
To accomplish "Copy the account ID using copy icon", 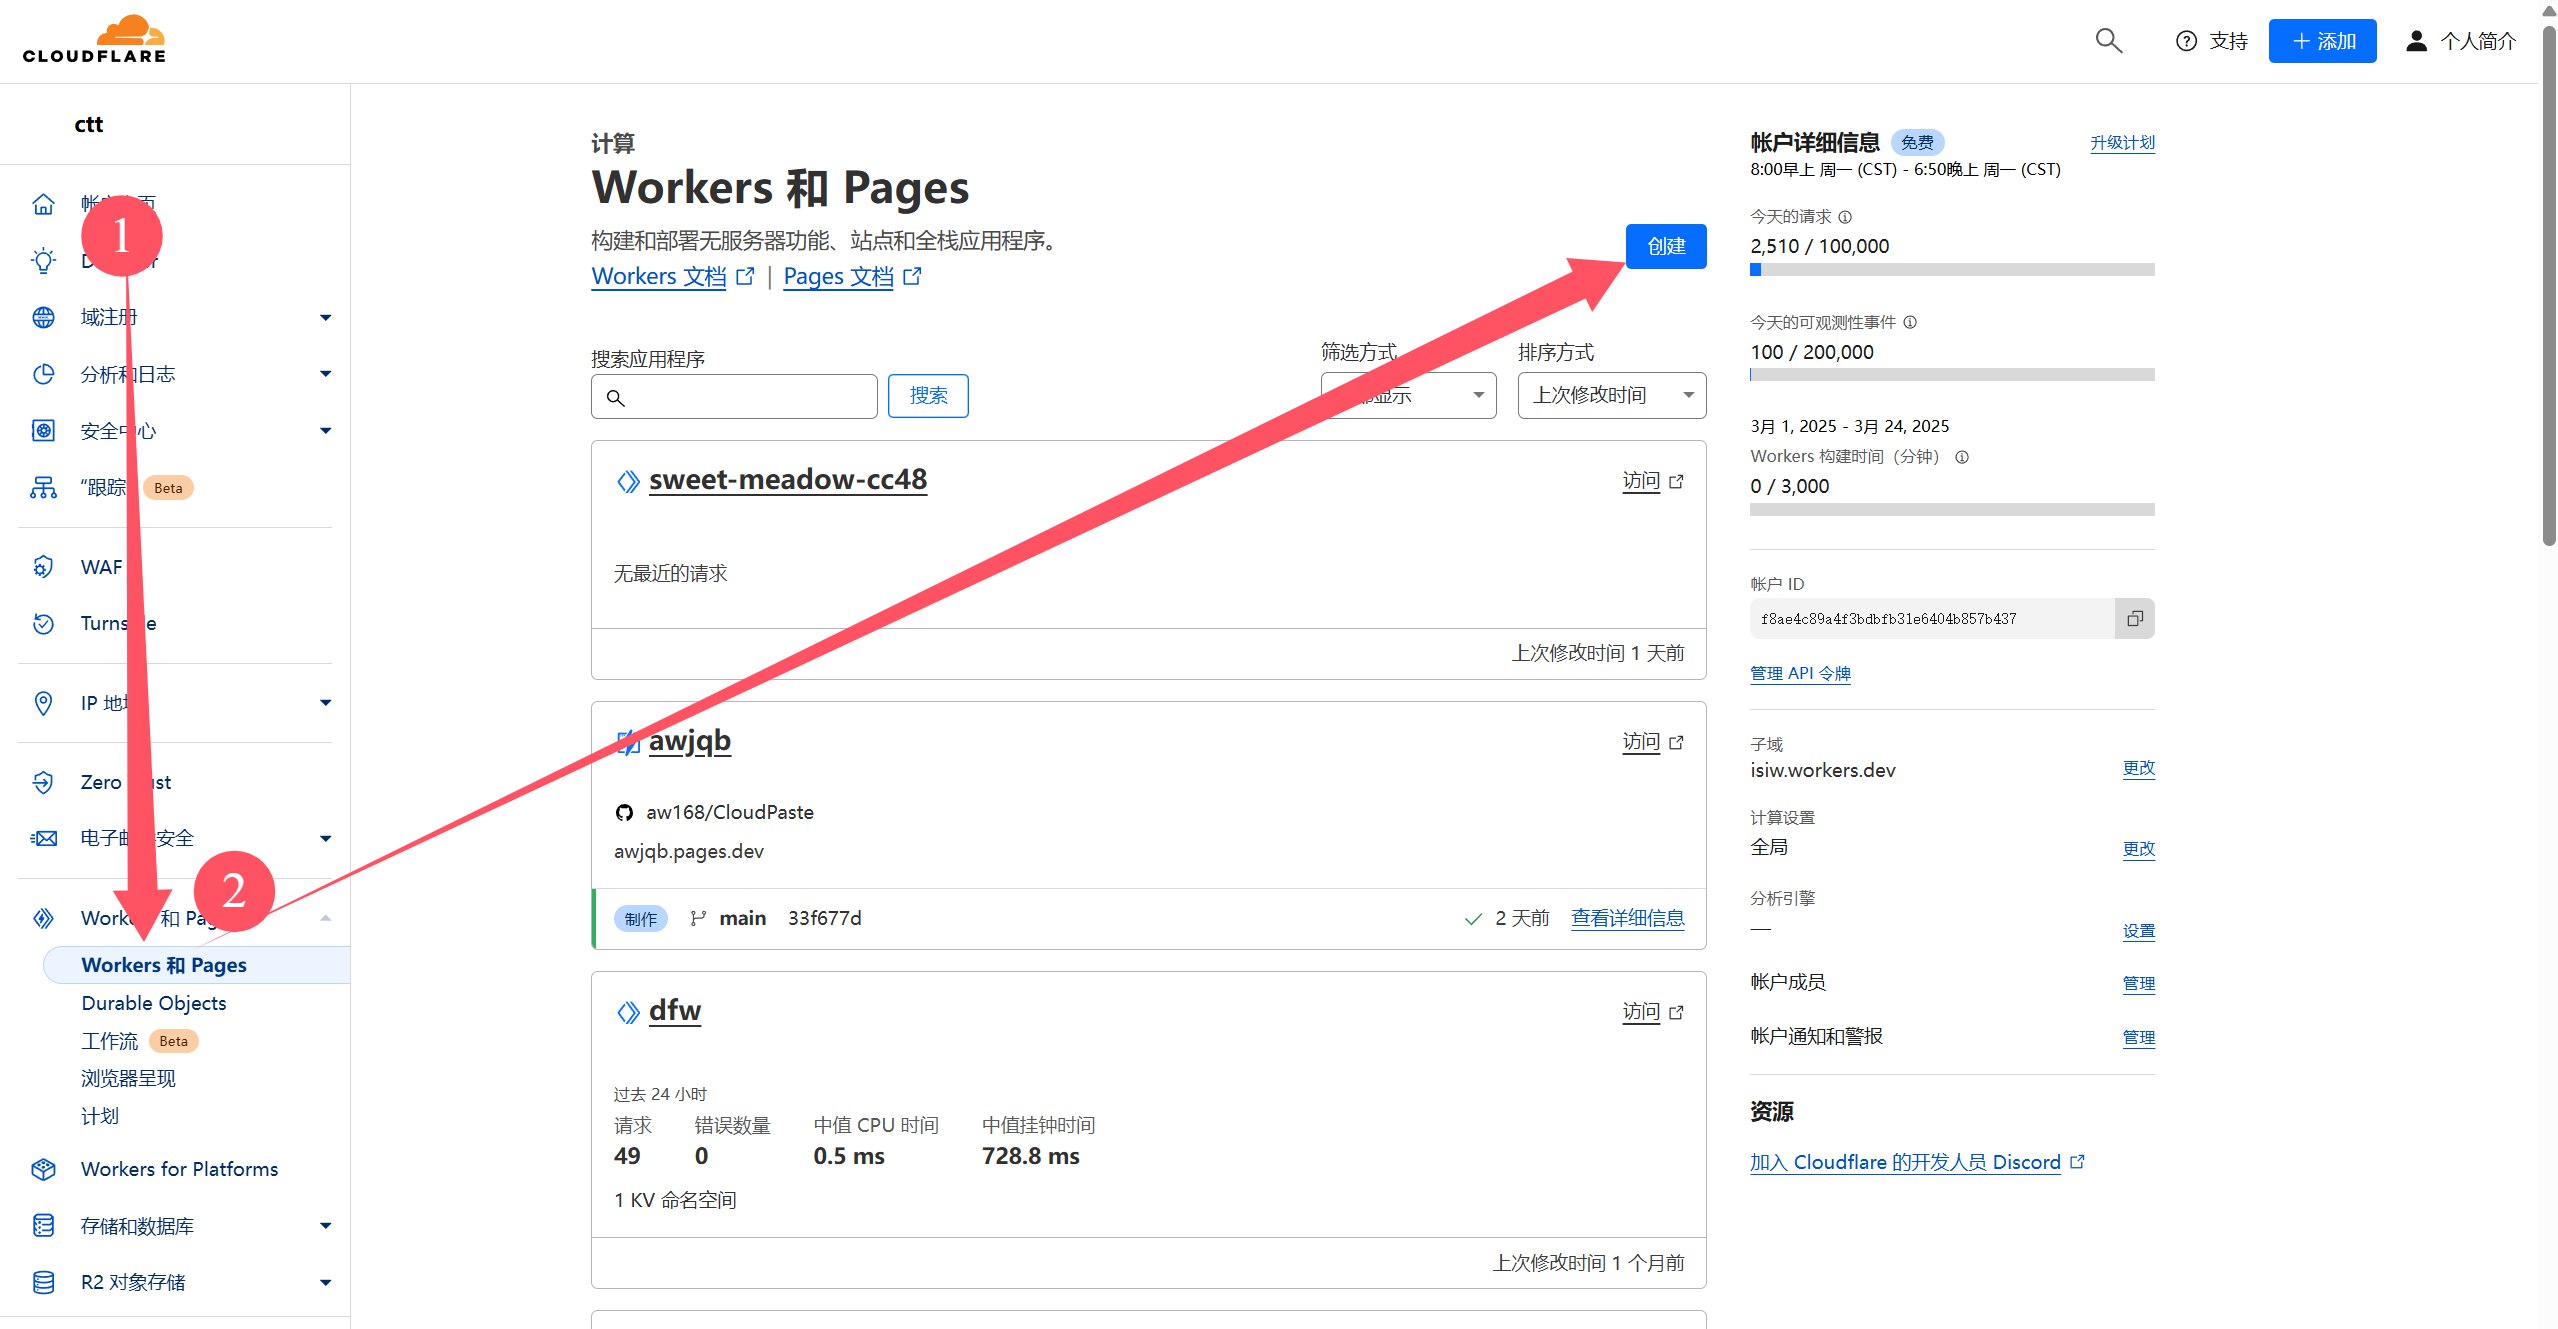I will tap(2134, 619).
